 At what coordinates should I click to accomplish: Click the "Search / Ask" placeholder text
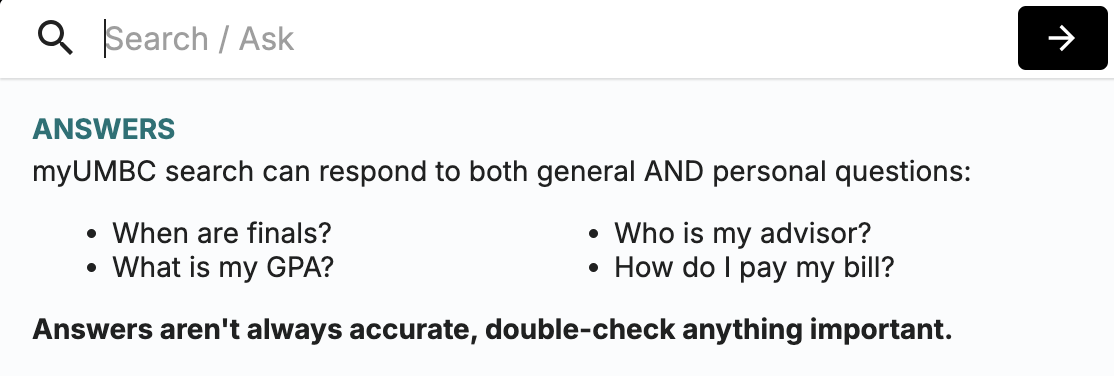(x=200, y=38)
